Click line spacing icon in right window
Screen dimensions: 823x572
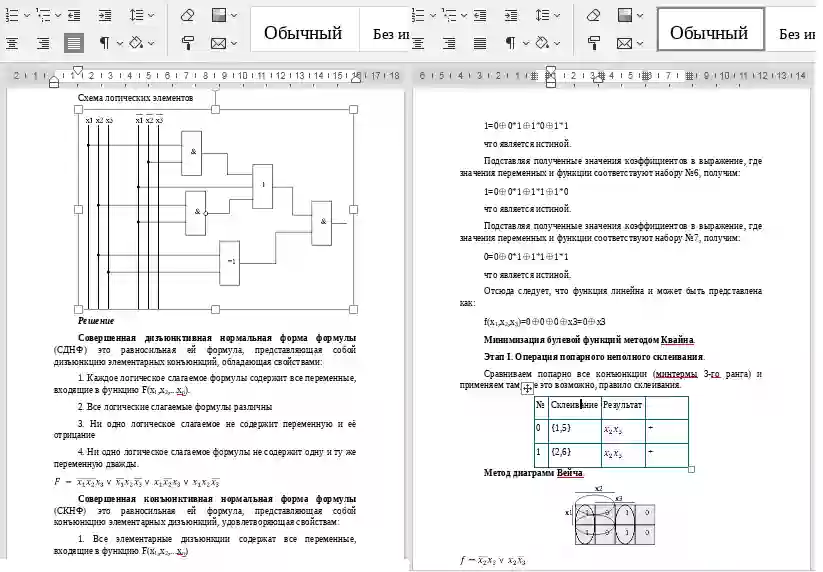pos(542,15)
